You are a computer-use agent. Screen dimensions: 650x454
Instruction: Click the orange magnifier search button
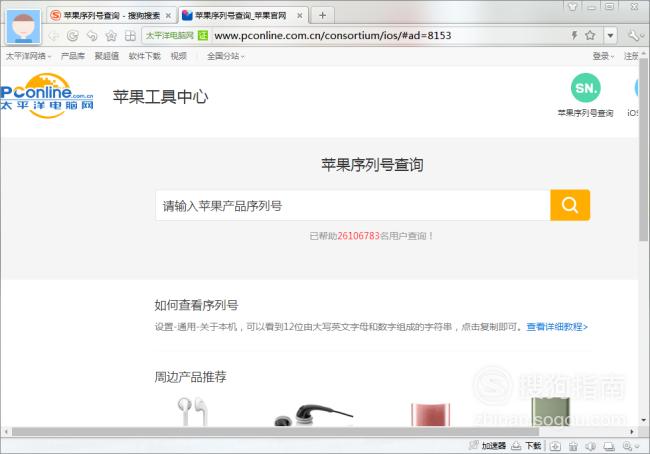click(570, 205)
